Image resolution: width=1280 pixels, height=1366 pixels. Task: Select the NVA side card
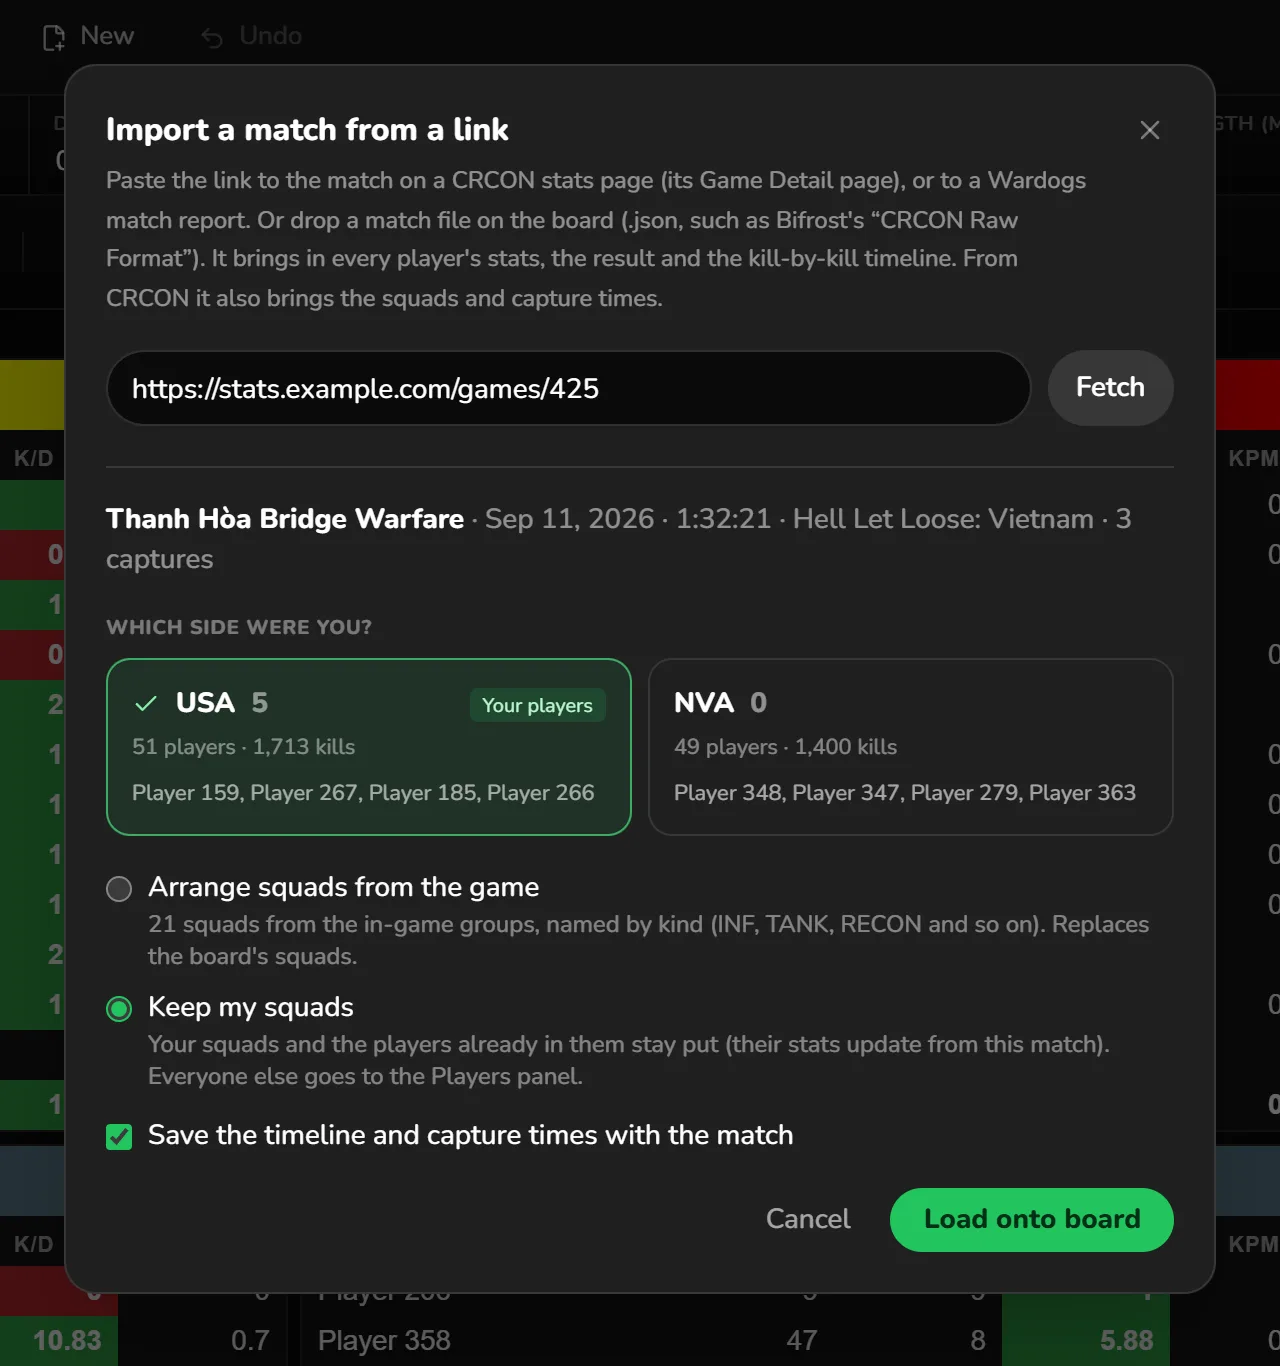pos(910,746)
